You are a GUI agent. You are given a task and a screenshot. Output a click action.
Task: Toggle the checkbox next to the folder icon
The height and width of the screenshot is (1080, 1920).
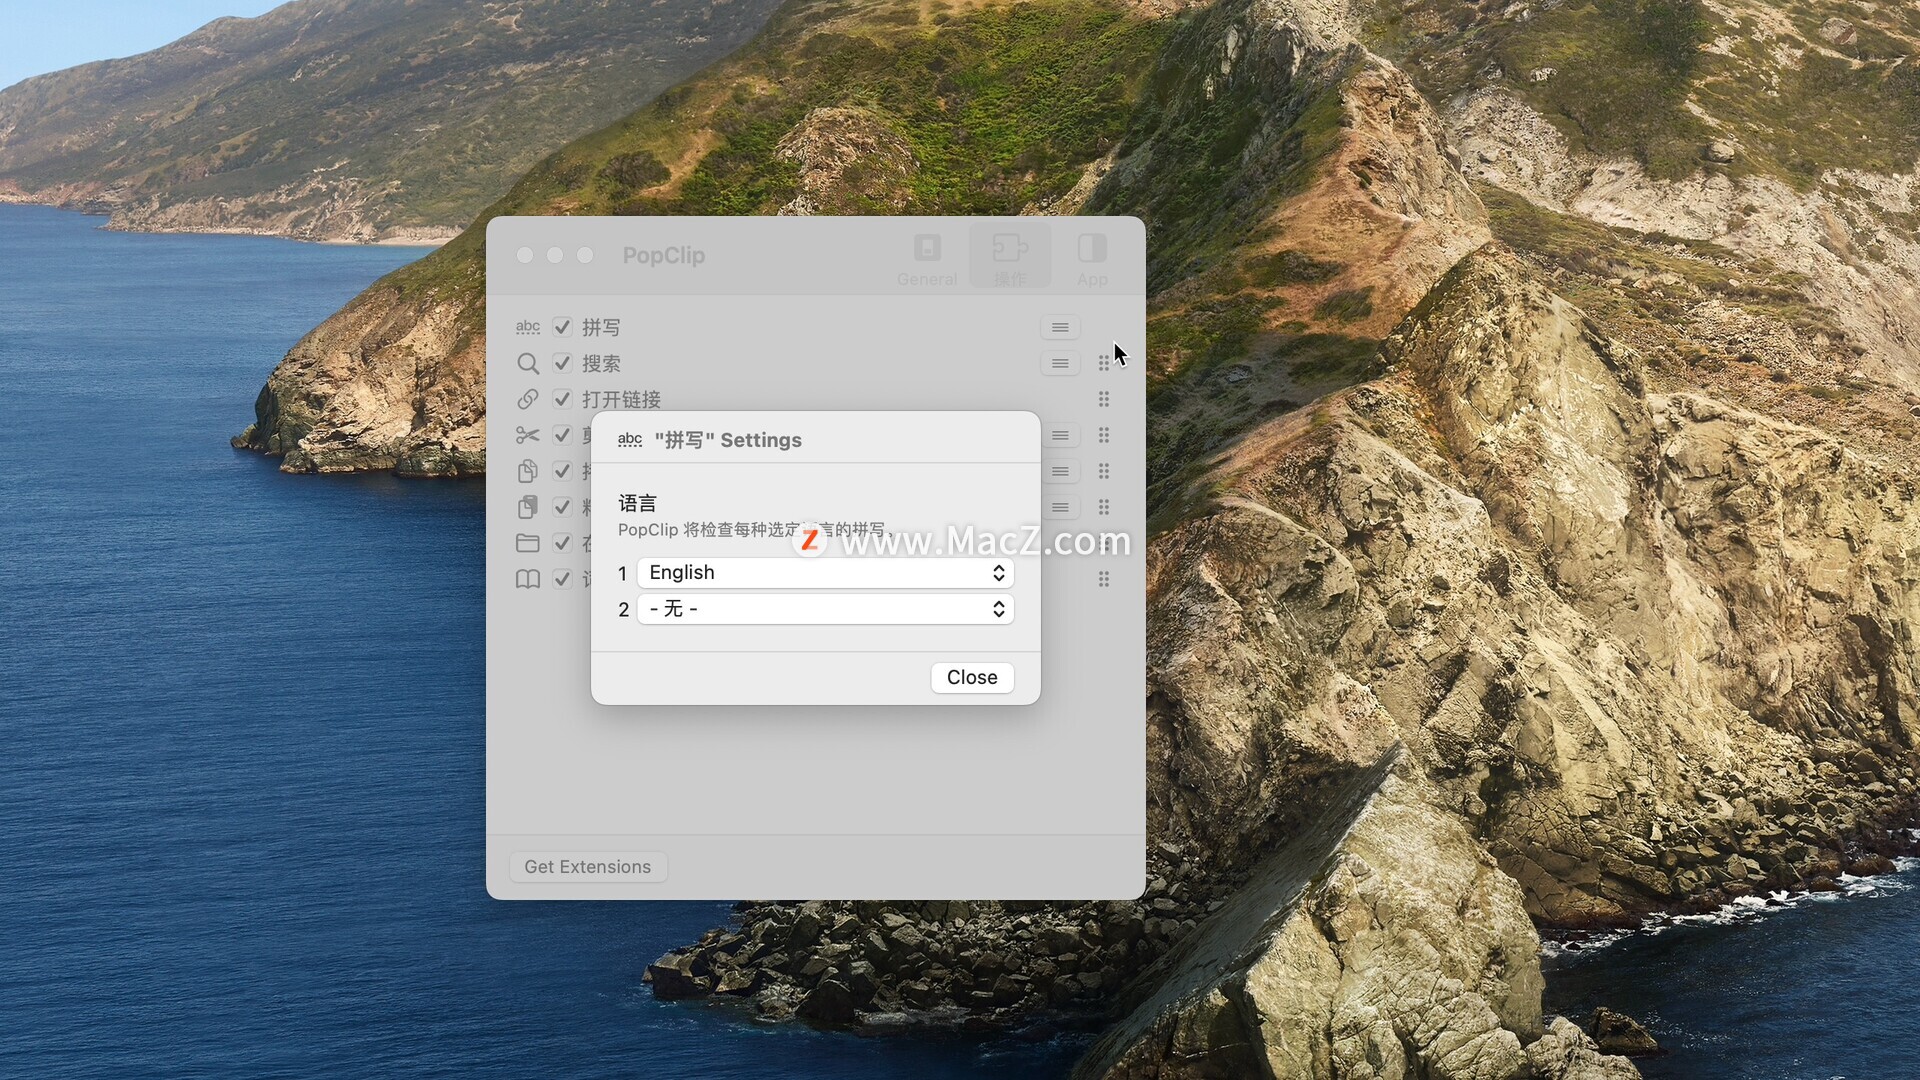[x=562, y=543]
